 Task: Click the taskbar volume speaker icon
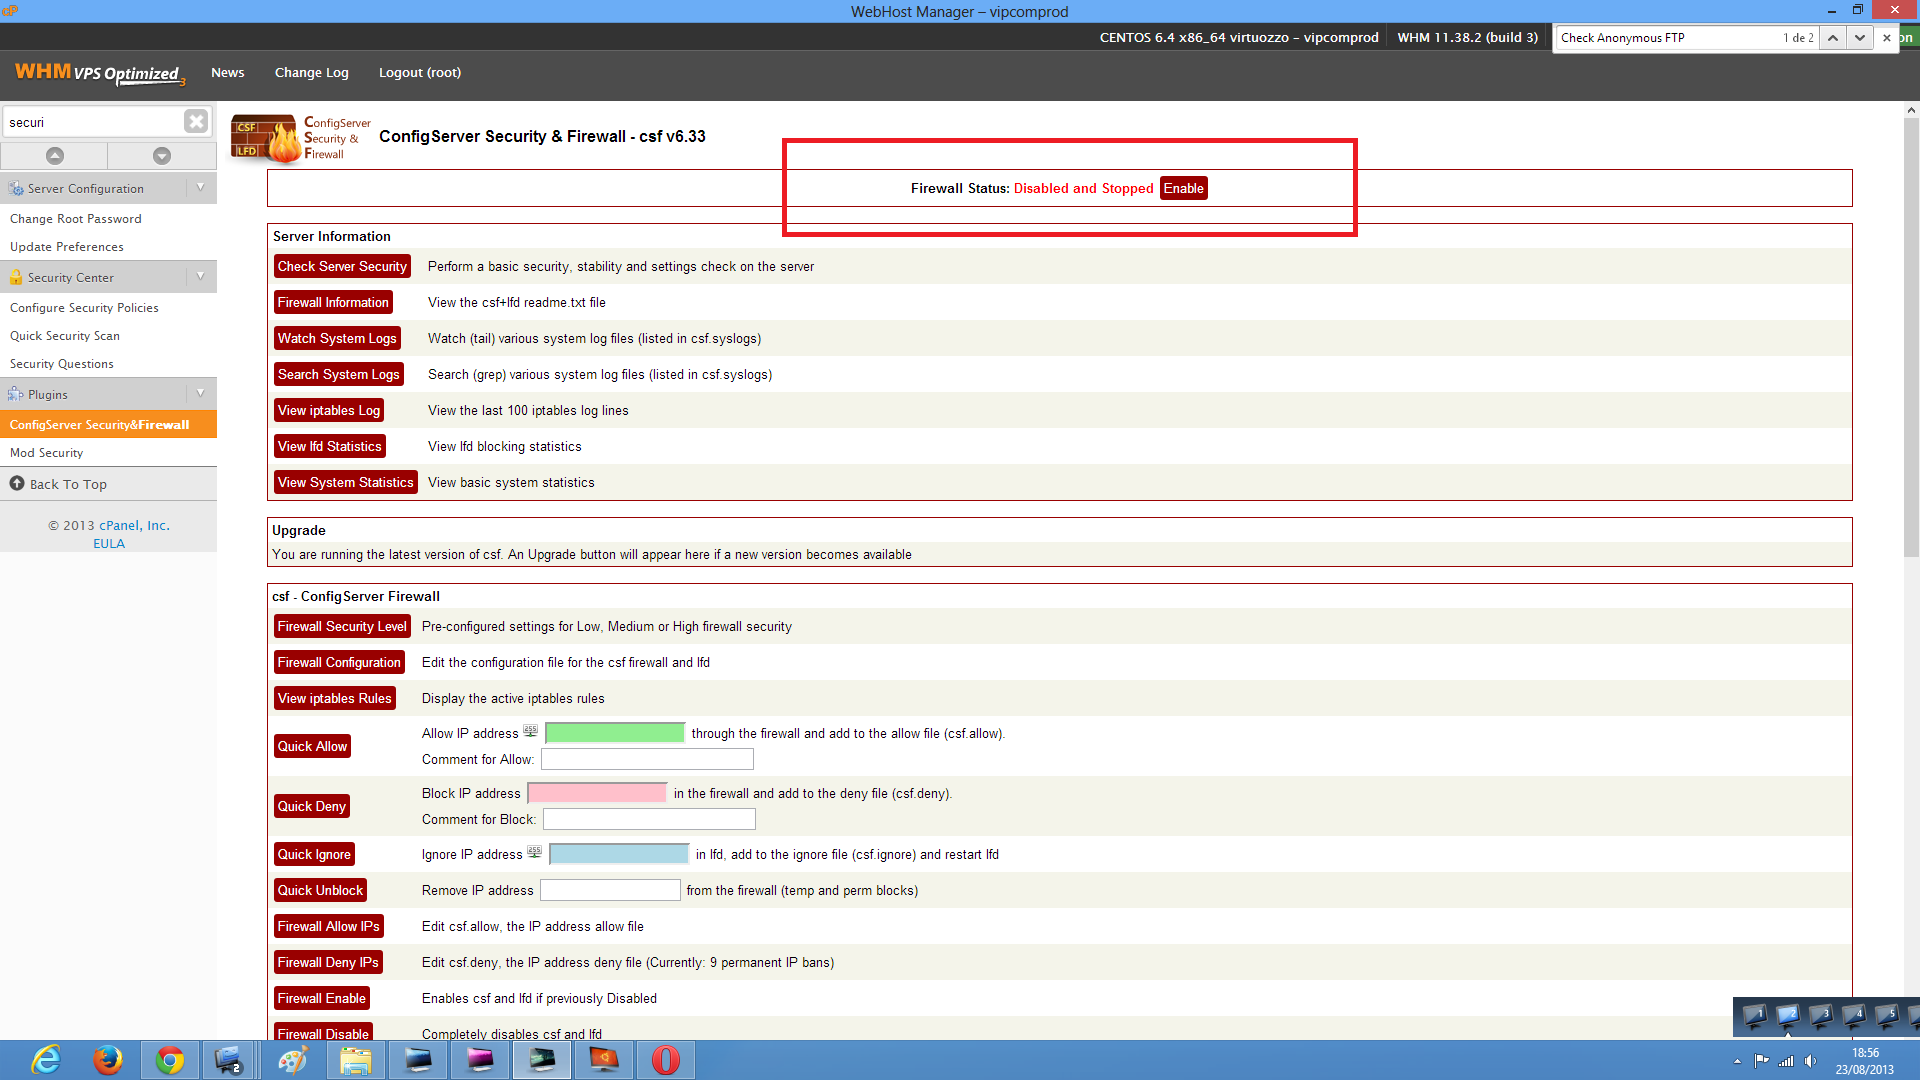(1810, 1061)
